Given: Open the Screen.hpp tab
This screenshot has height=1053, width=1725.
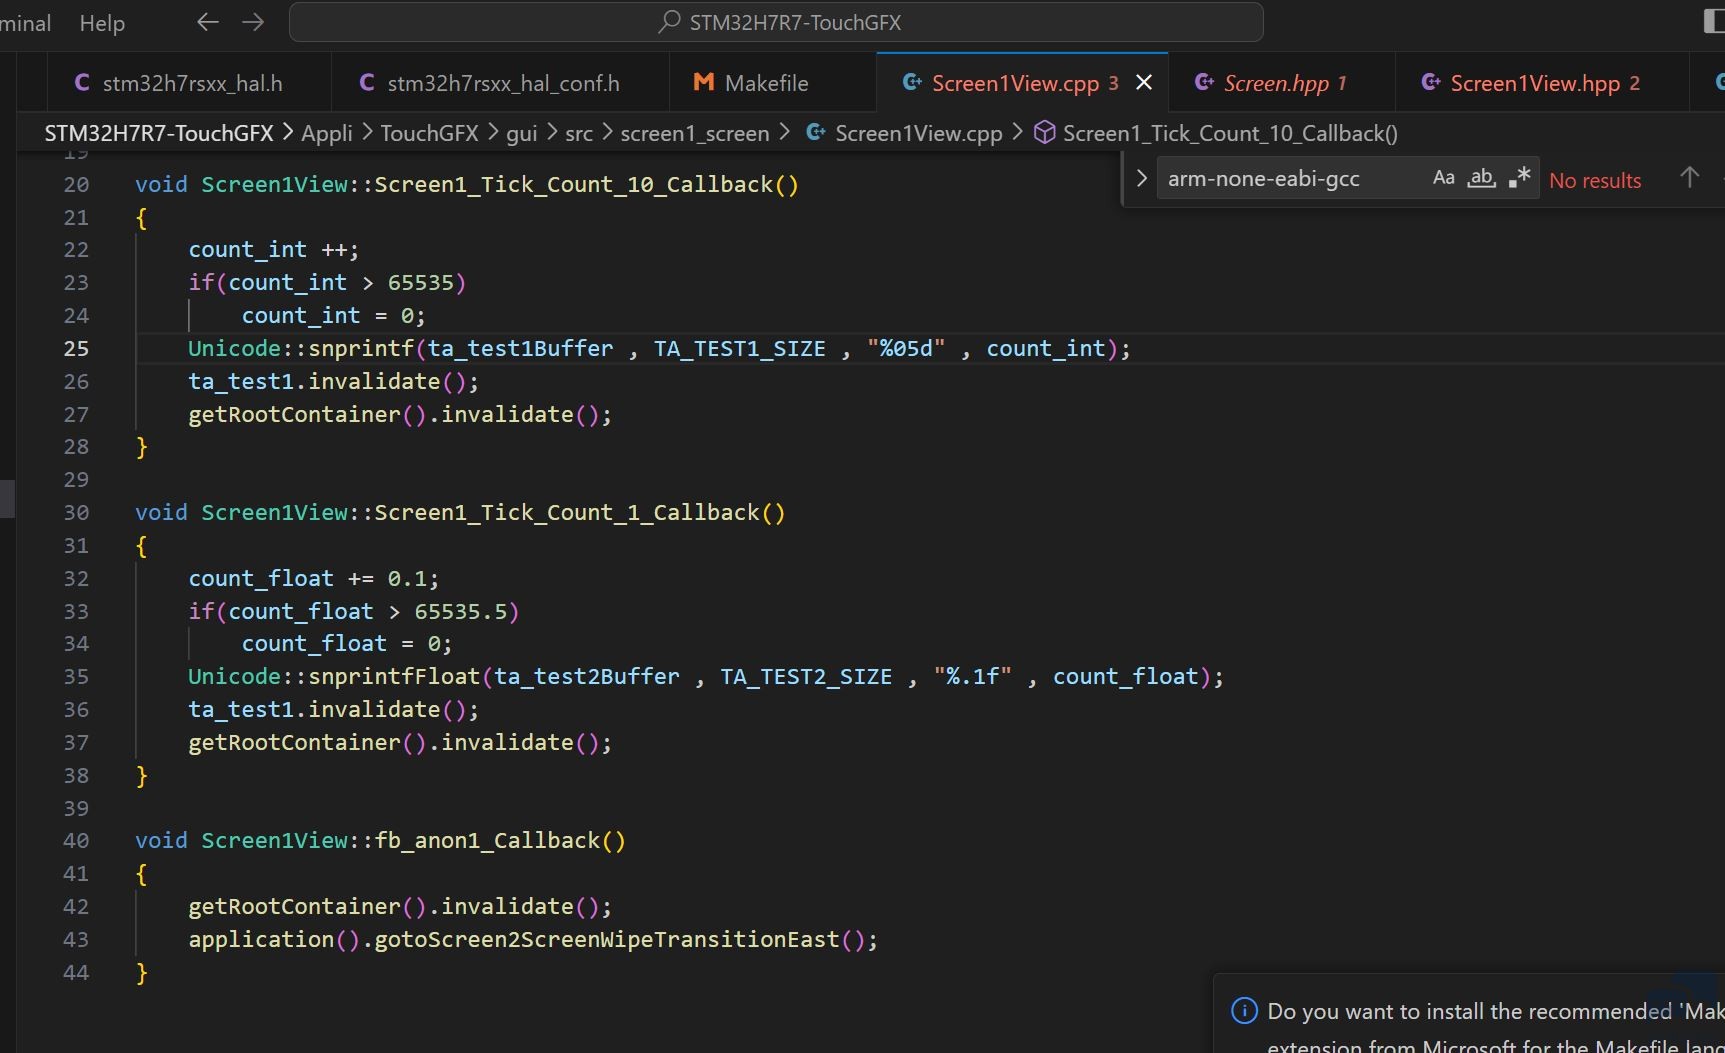Looking at the screenshot, I should [1271, 83].
